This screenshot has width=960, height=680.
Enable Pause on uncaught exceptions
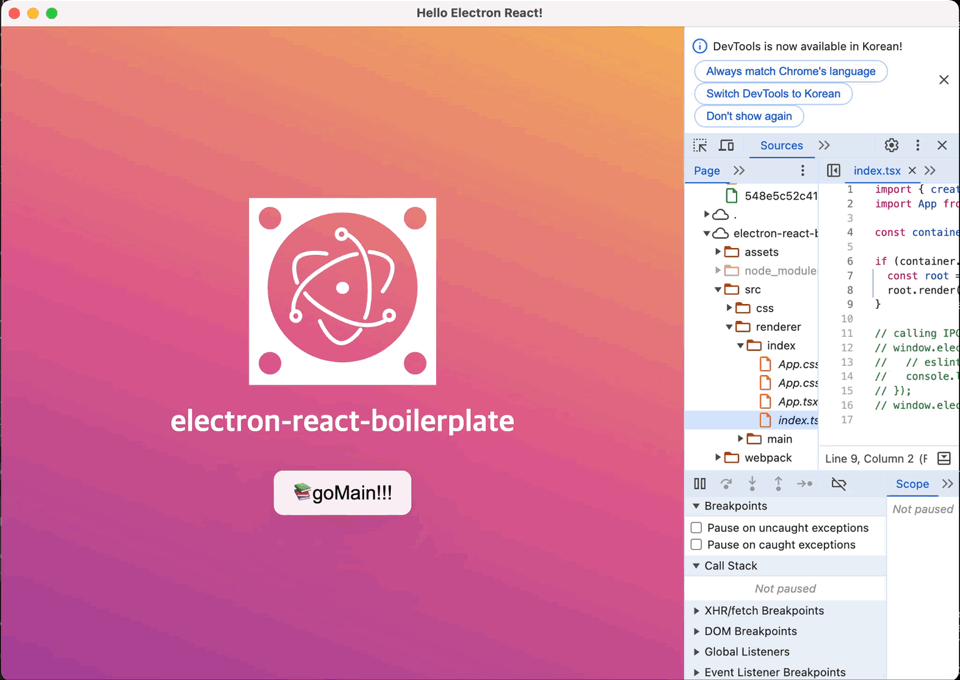coord(696,528)
